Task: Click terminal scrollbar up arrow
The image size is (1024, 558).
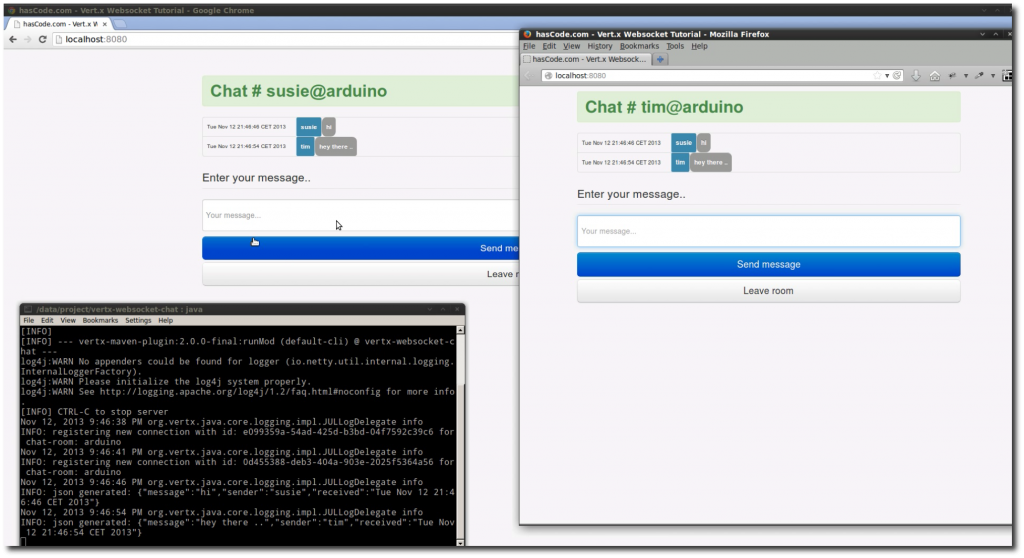Action: [x=460, y=330]
